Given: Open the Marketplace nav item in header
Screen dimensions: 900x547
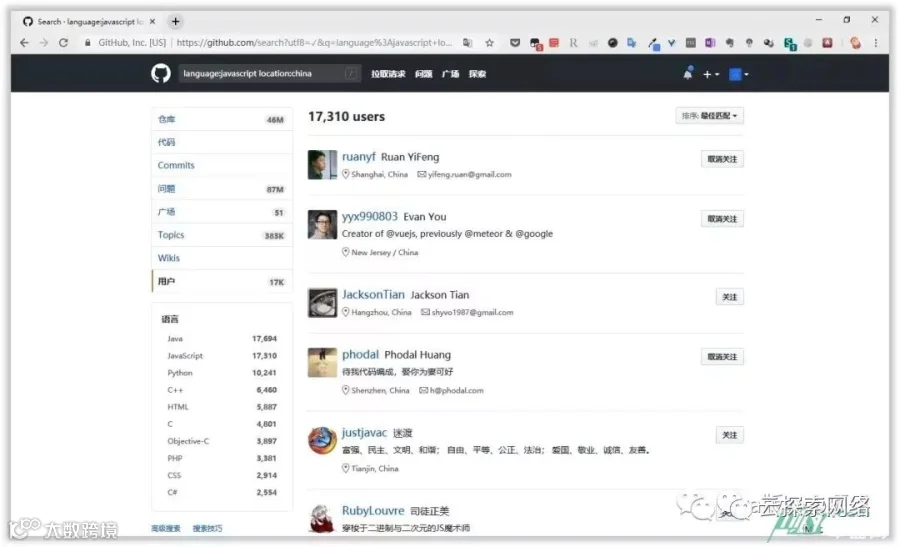Looking at the screenshot, I should point(451,74).
